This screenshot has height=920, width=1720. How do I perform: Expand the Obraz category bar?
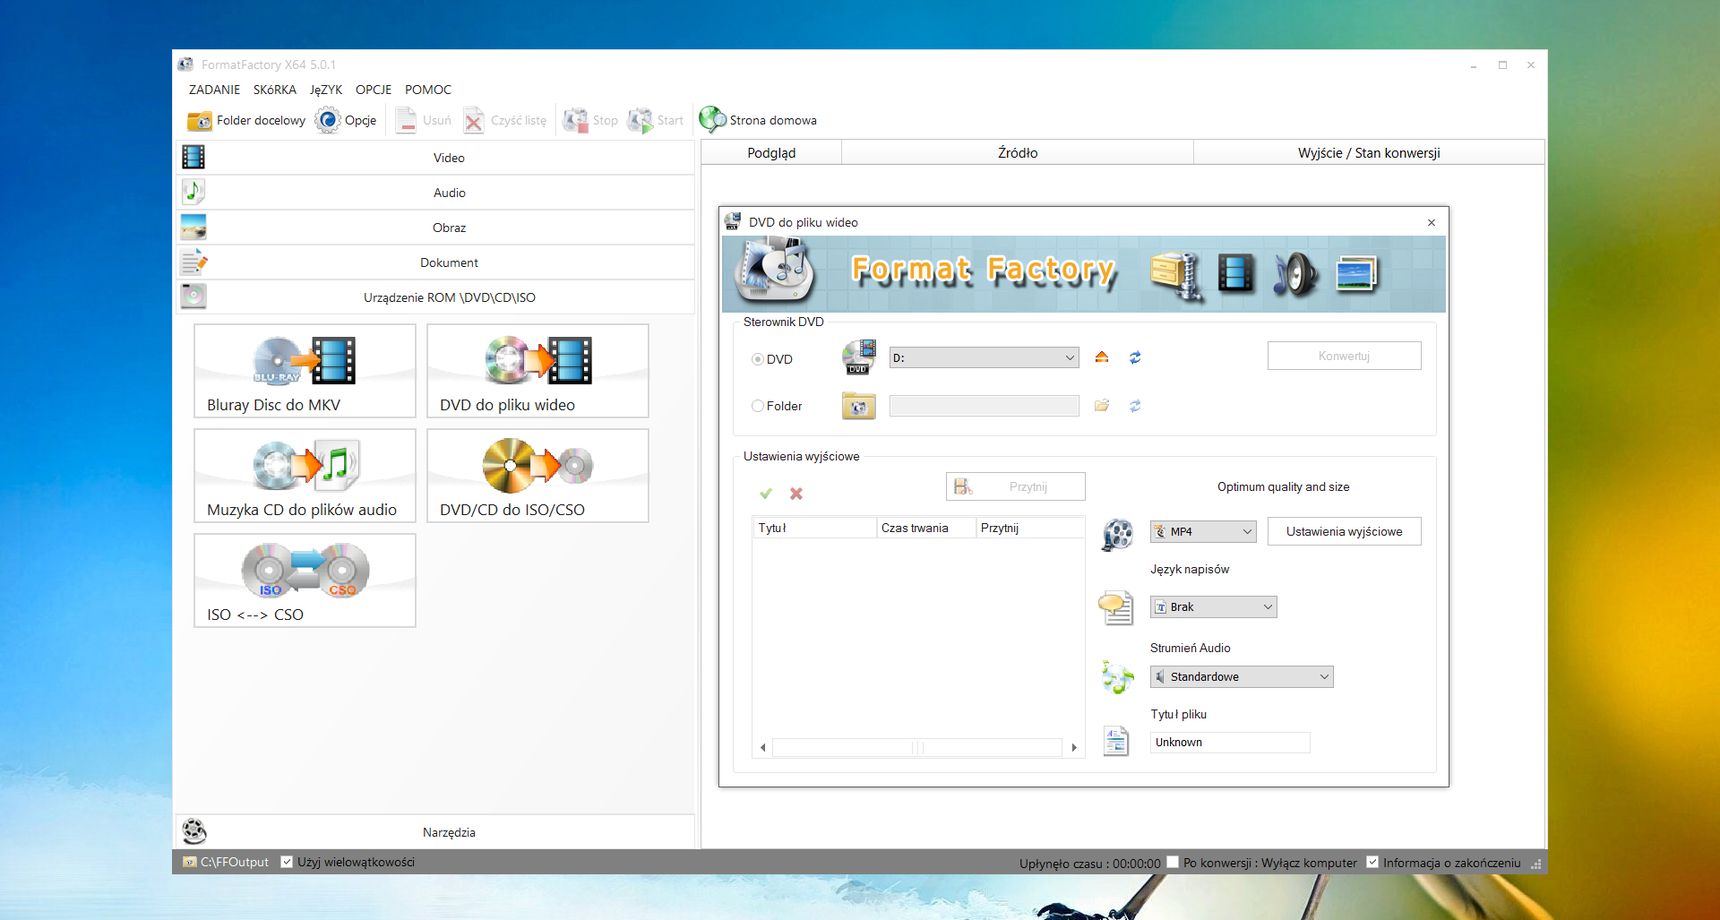pyautogui.click(x=435, y=227)
